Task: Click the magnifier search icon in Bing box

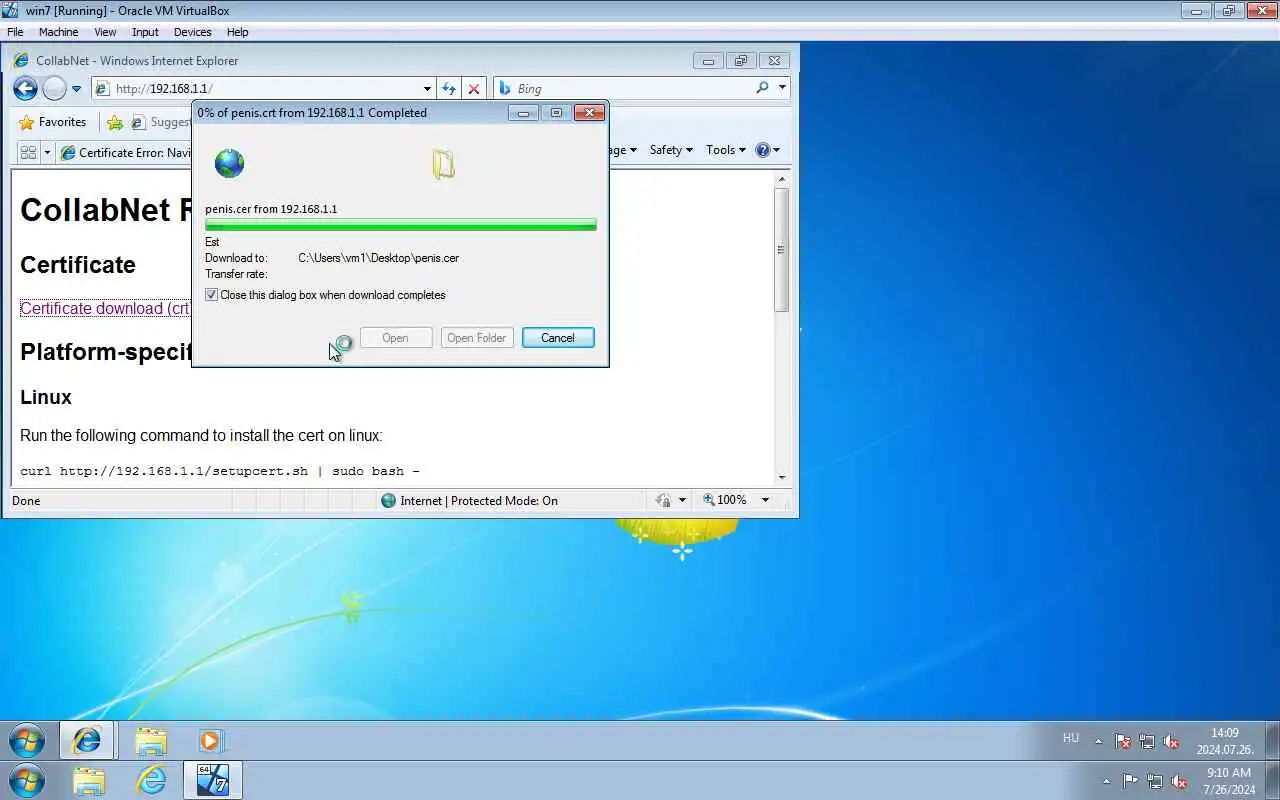Action: click(762, 88)
